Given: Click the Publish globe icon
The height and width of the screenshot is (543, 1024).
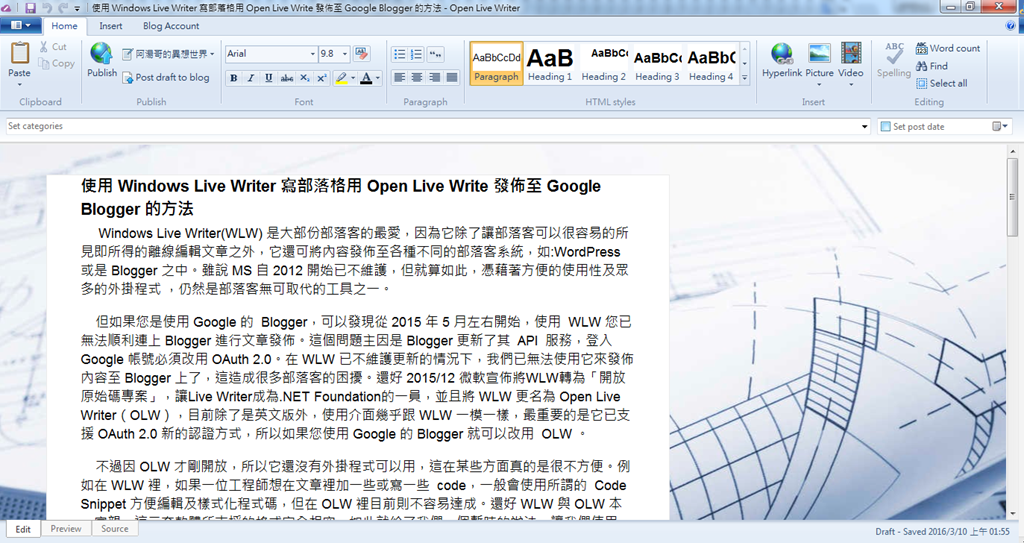Looking at the screenshot, I should click(x=101, y=56).
